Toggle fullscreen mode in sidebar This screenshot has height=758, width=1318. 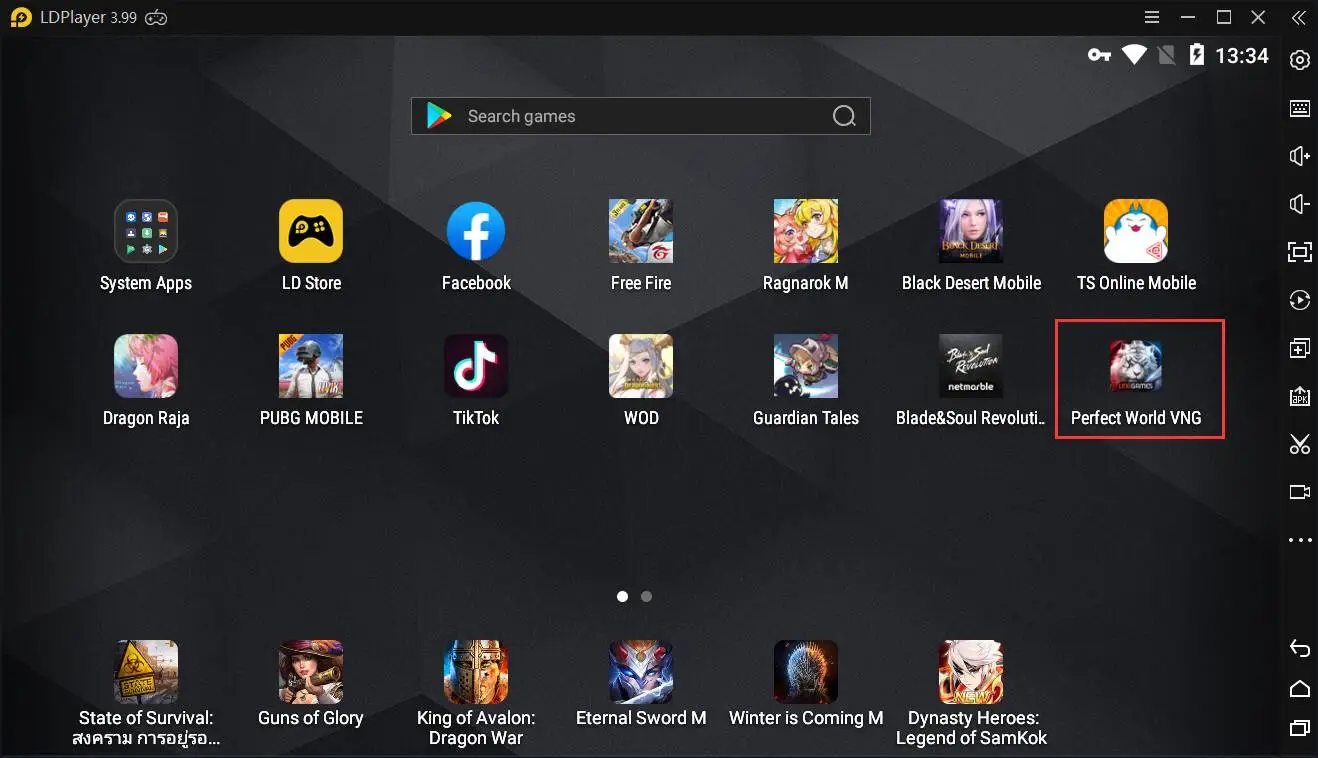coord(1300,252)
